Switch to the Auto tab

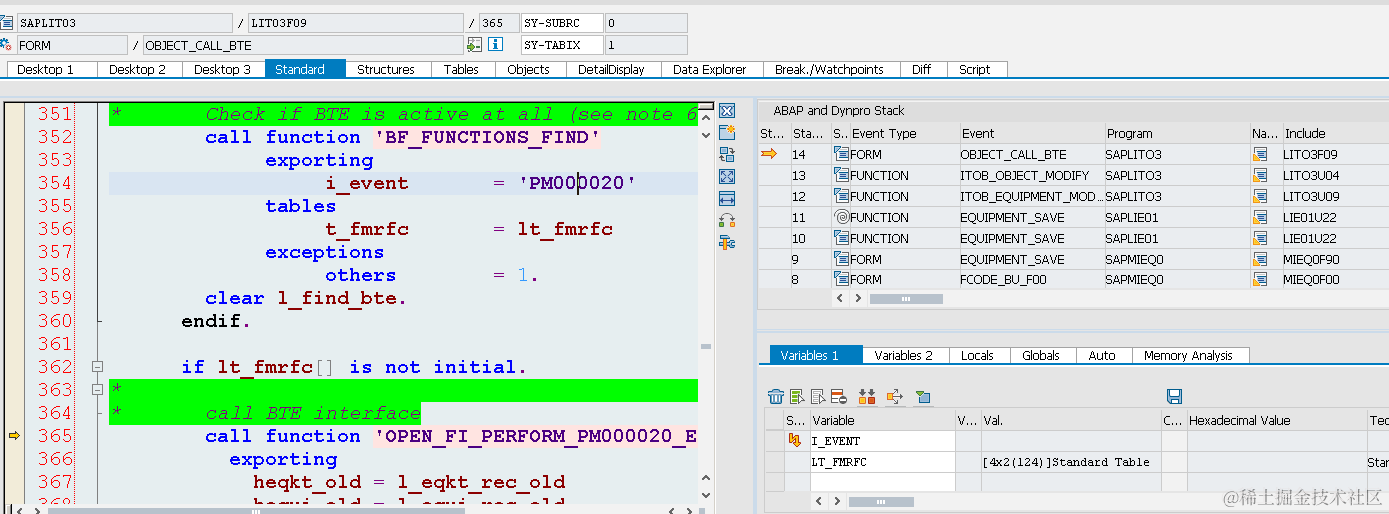click(1102, 355)
